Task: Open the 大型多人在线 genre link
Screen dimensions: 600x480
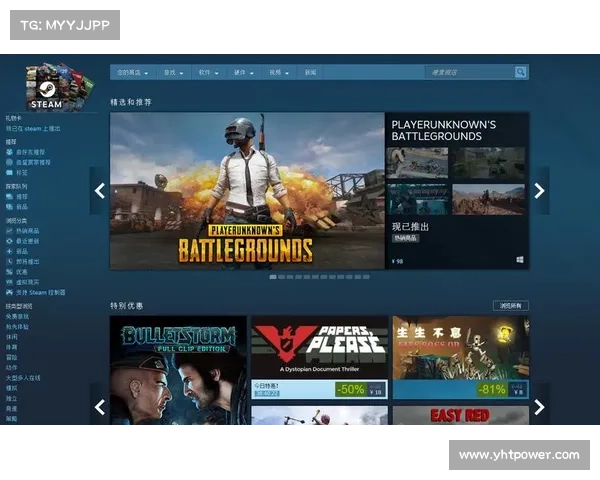Action: tap(23, 378)
